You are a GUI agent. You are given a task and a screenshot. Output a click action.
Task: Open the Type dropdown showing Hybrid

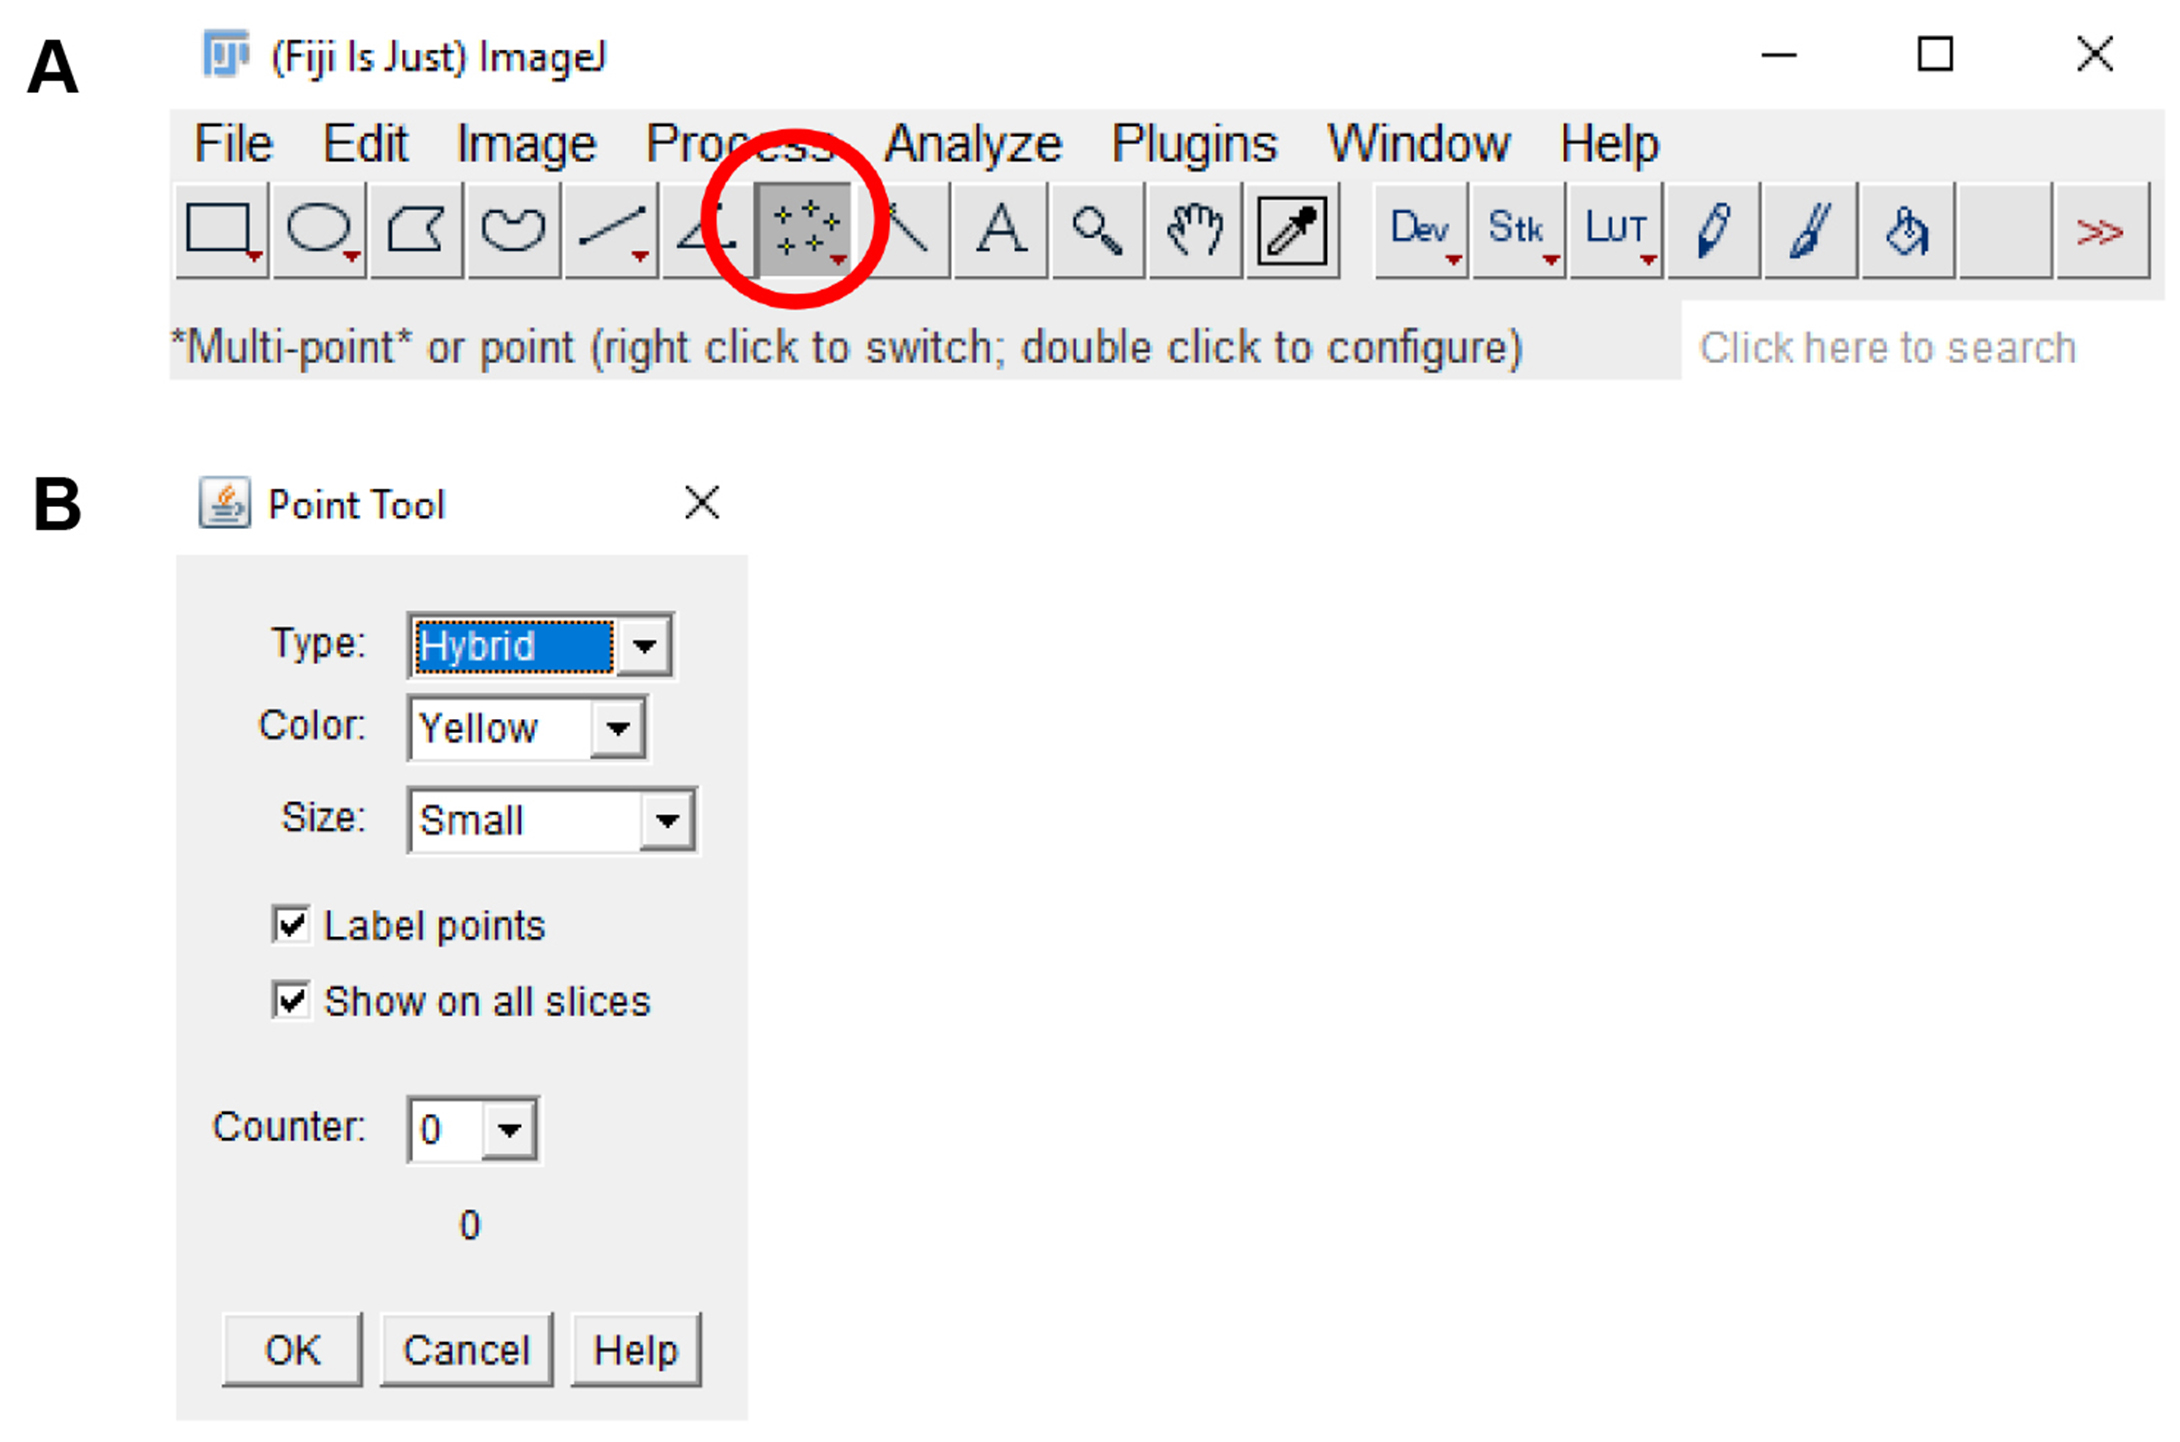coord(540,646)
